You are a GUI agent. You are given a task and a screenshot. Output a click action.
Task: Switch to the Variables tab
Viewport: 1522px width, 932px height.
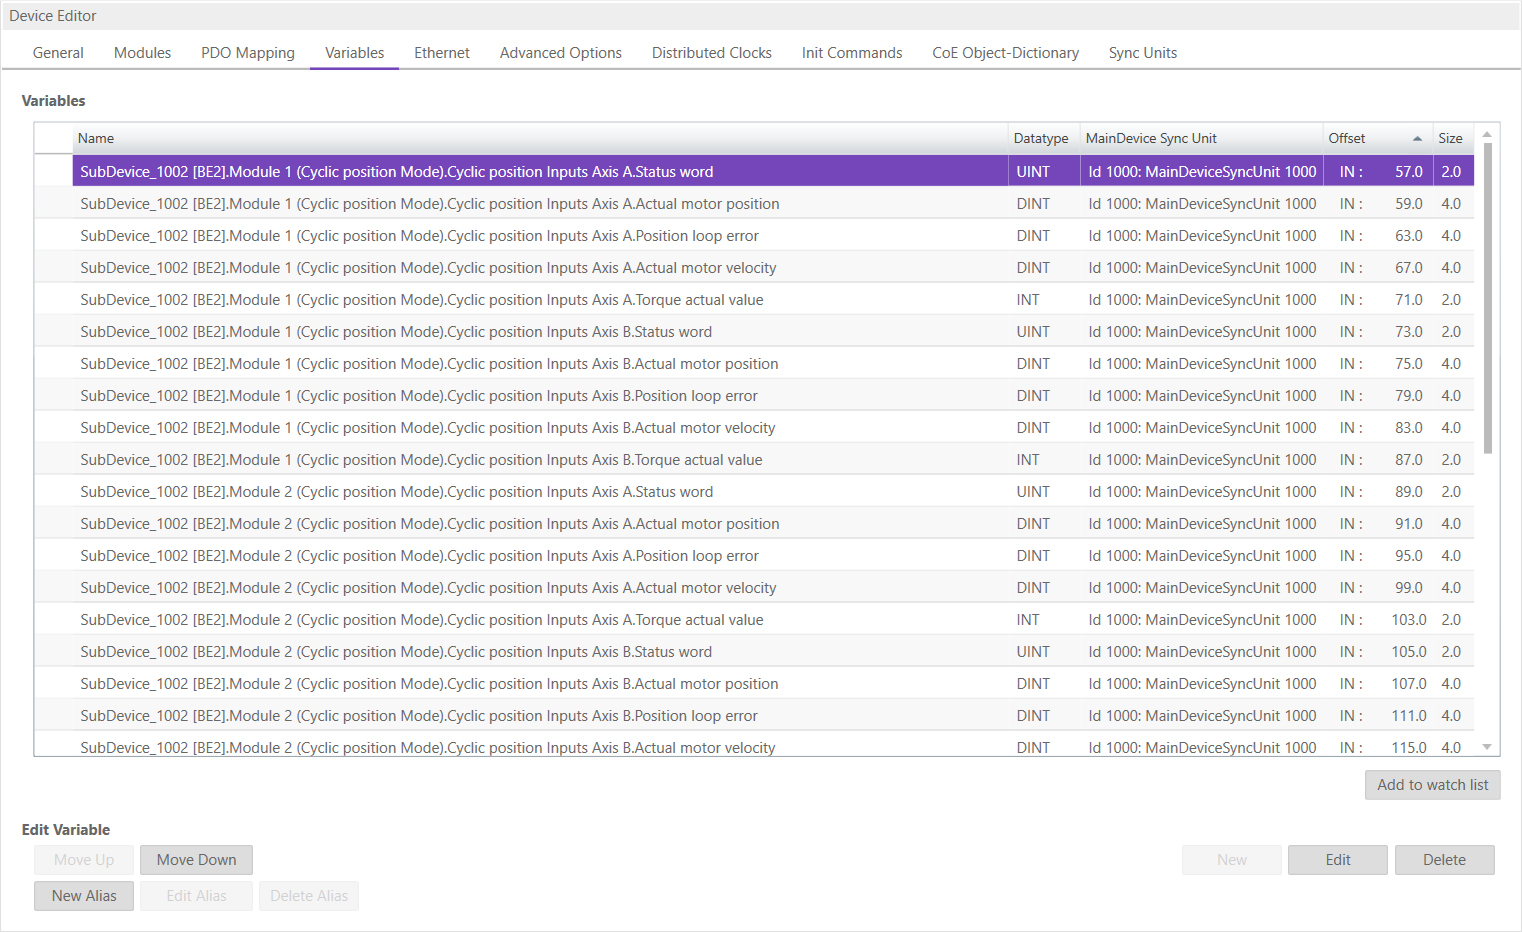[x=353, y=52]
